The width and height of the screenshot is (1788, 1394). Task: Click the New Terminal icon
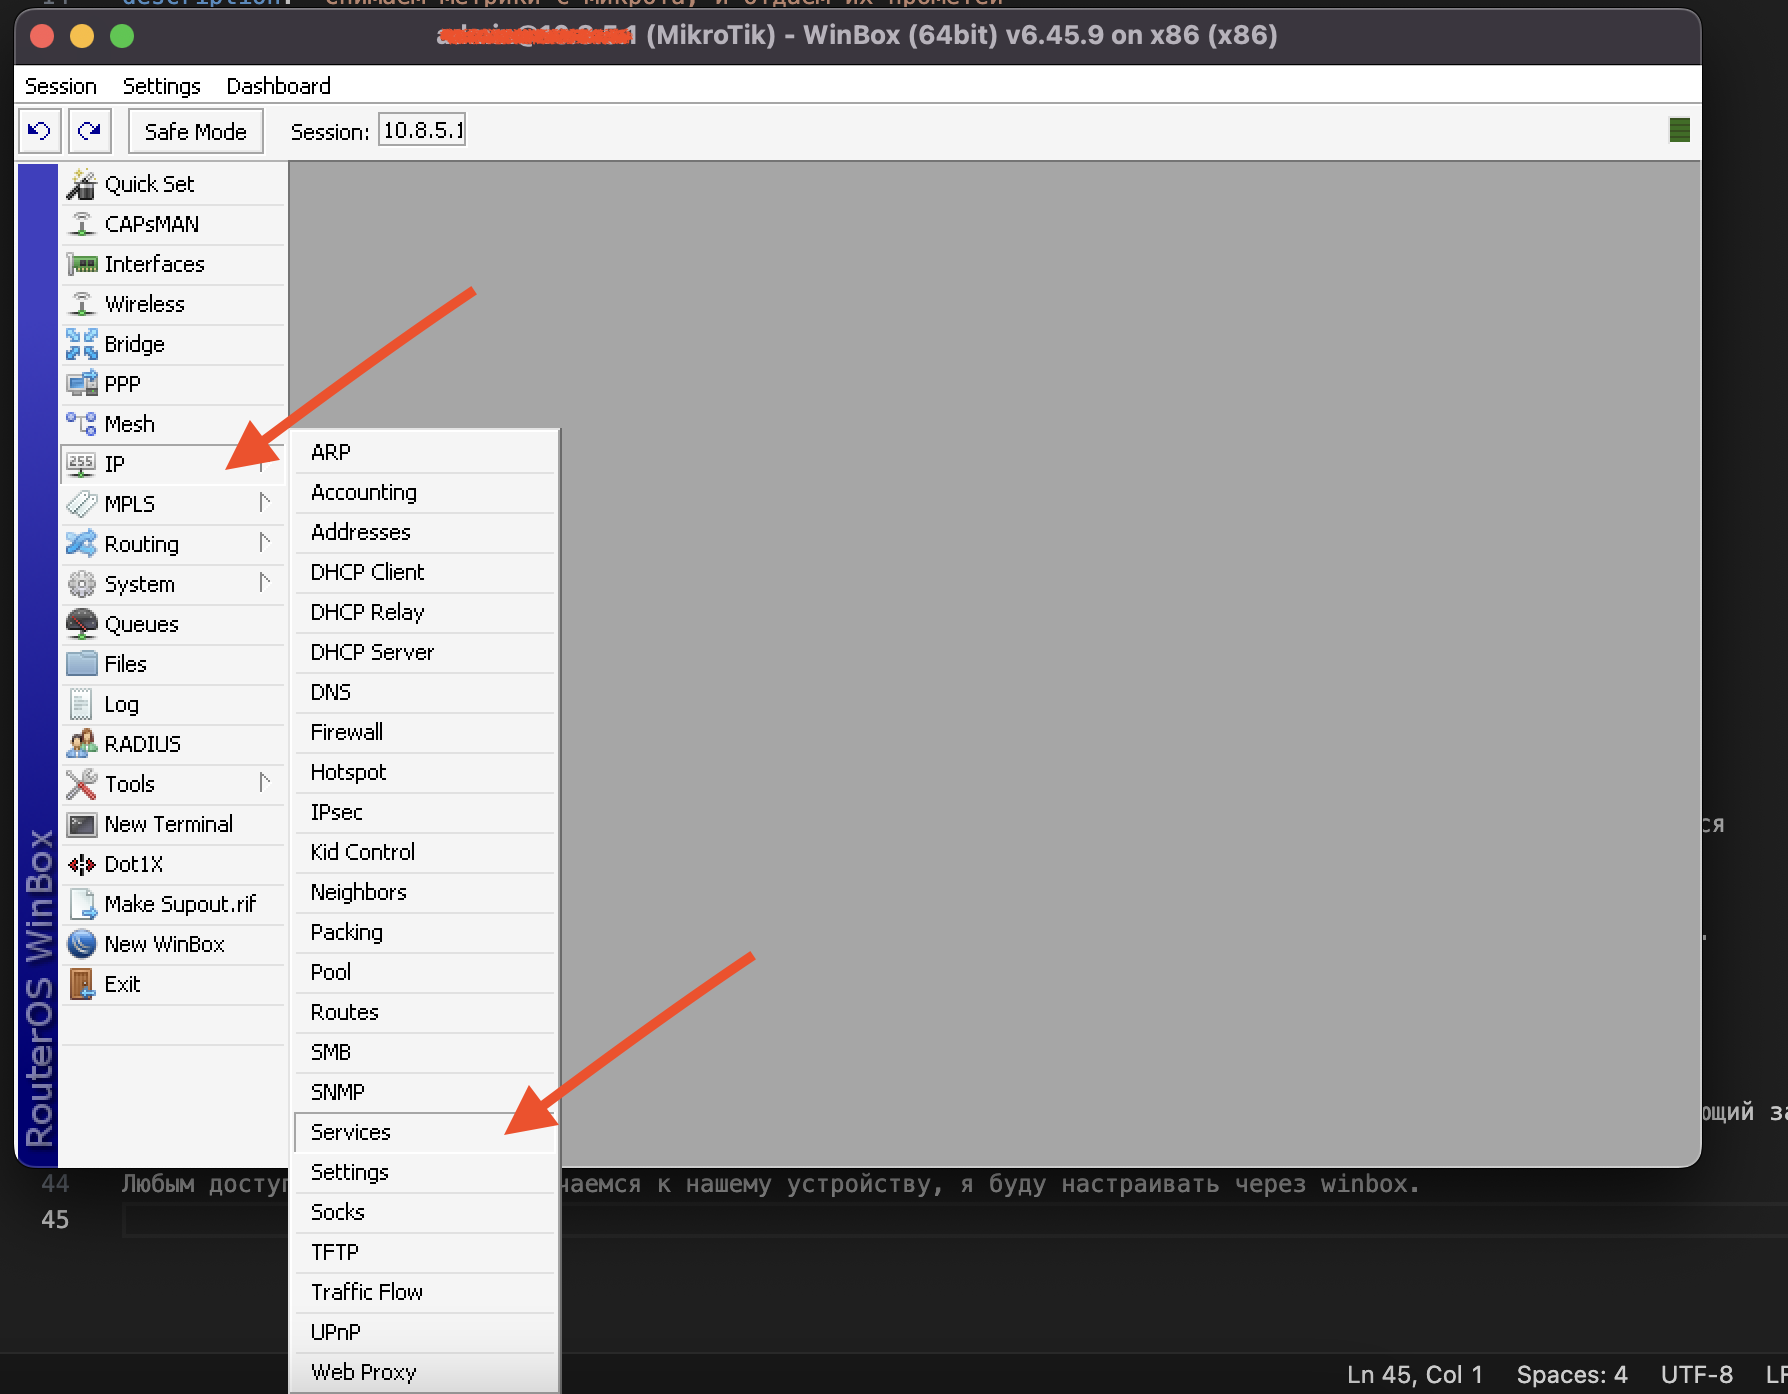[x=81, y=824]
